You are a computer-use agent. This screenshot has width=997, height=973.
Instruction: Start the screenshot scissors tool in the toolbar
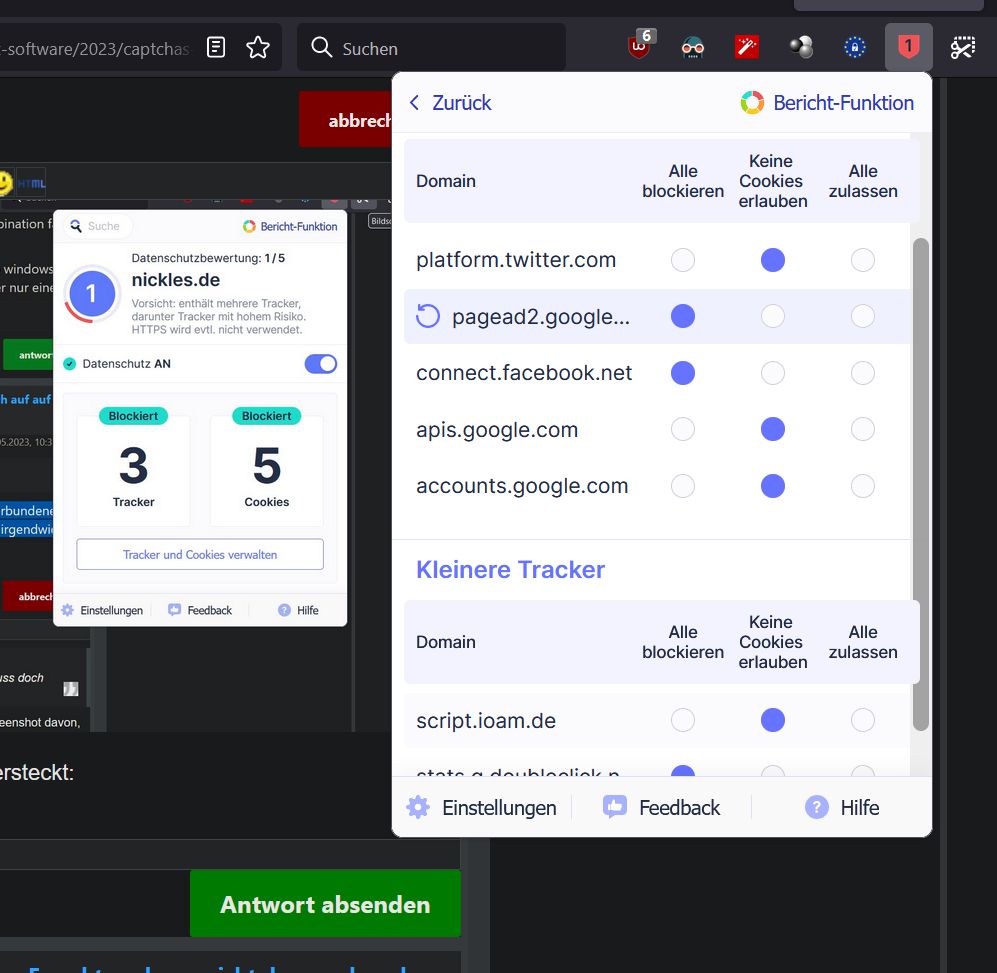point(963,47)
